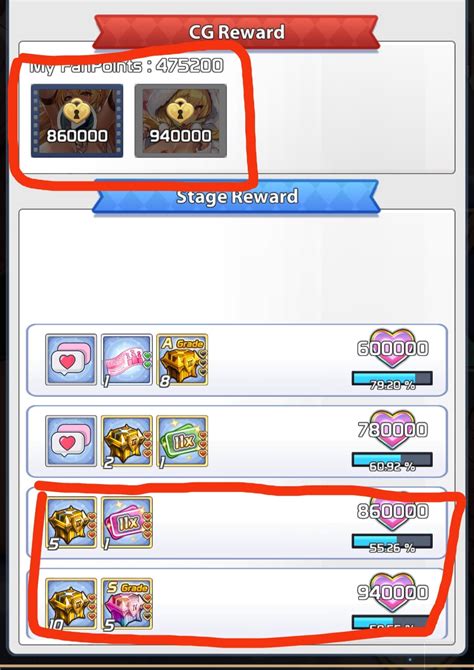Select the gold chest with quantity 5

(71, 522)
